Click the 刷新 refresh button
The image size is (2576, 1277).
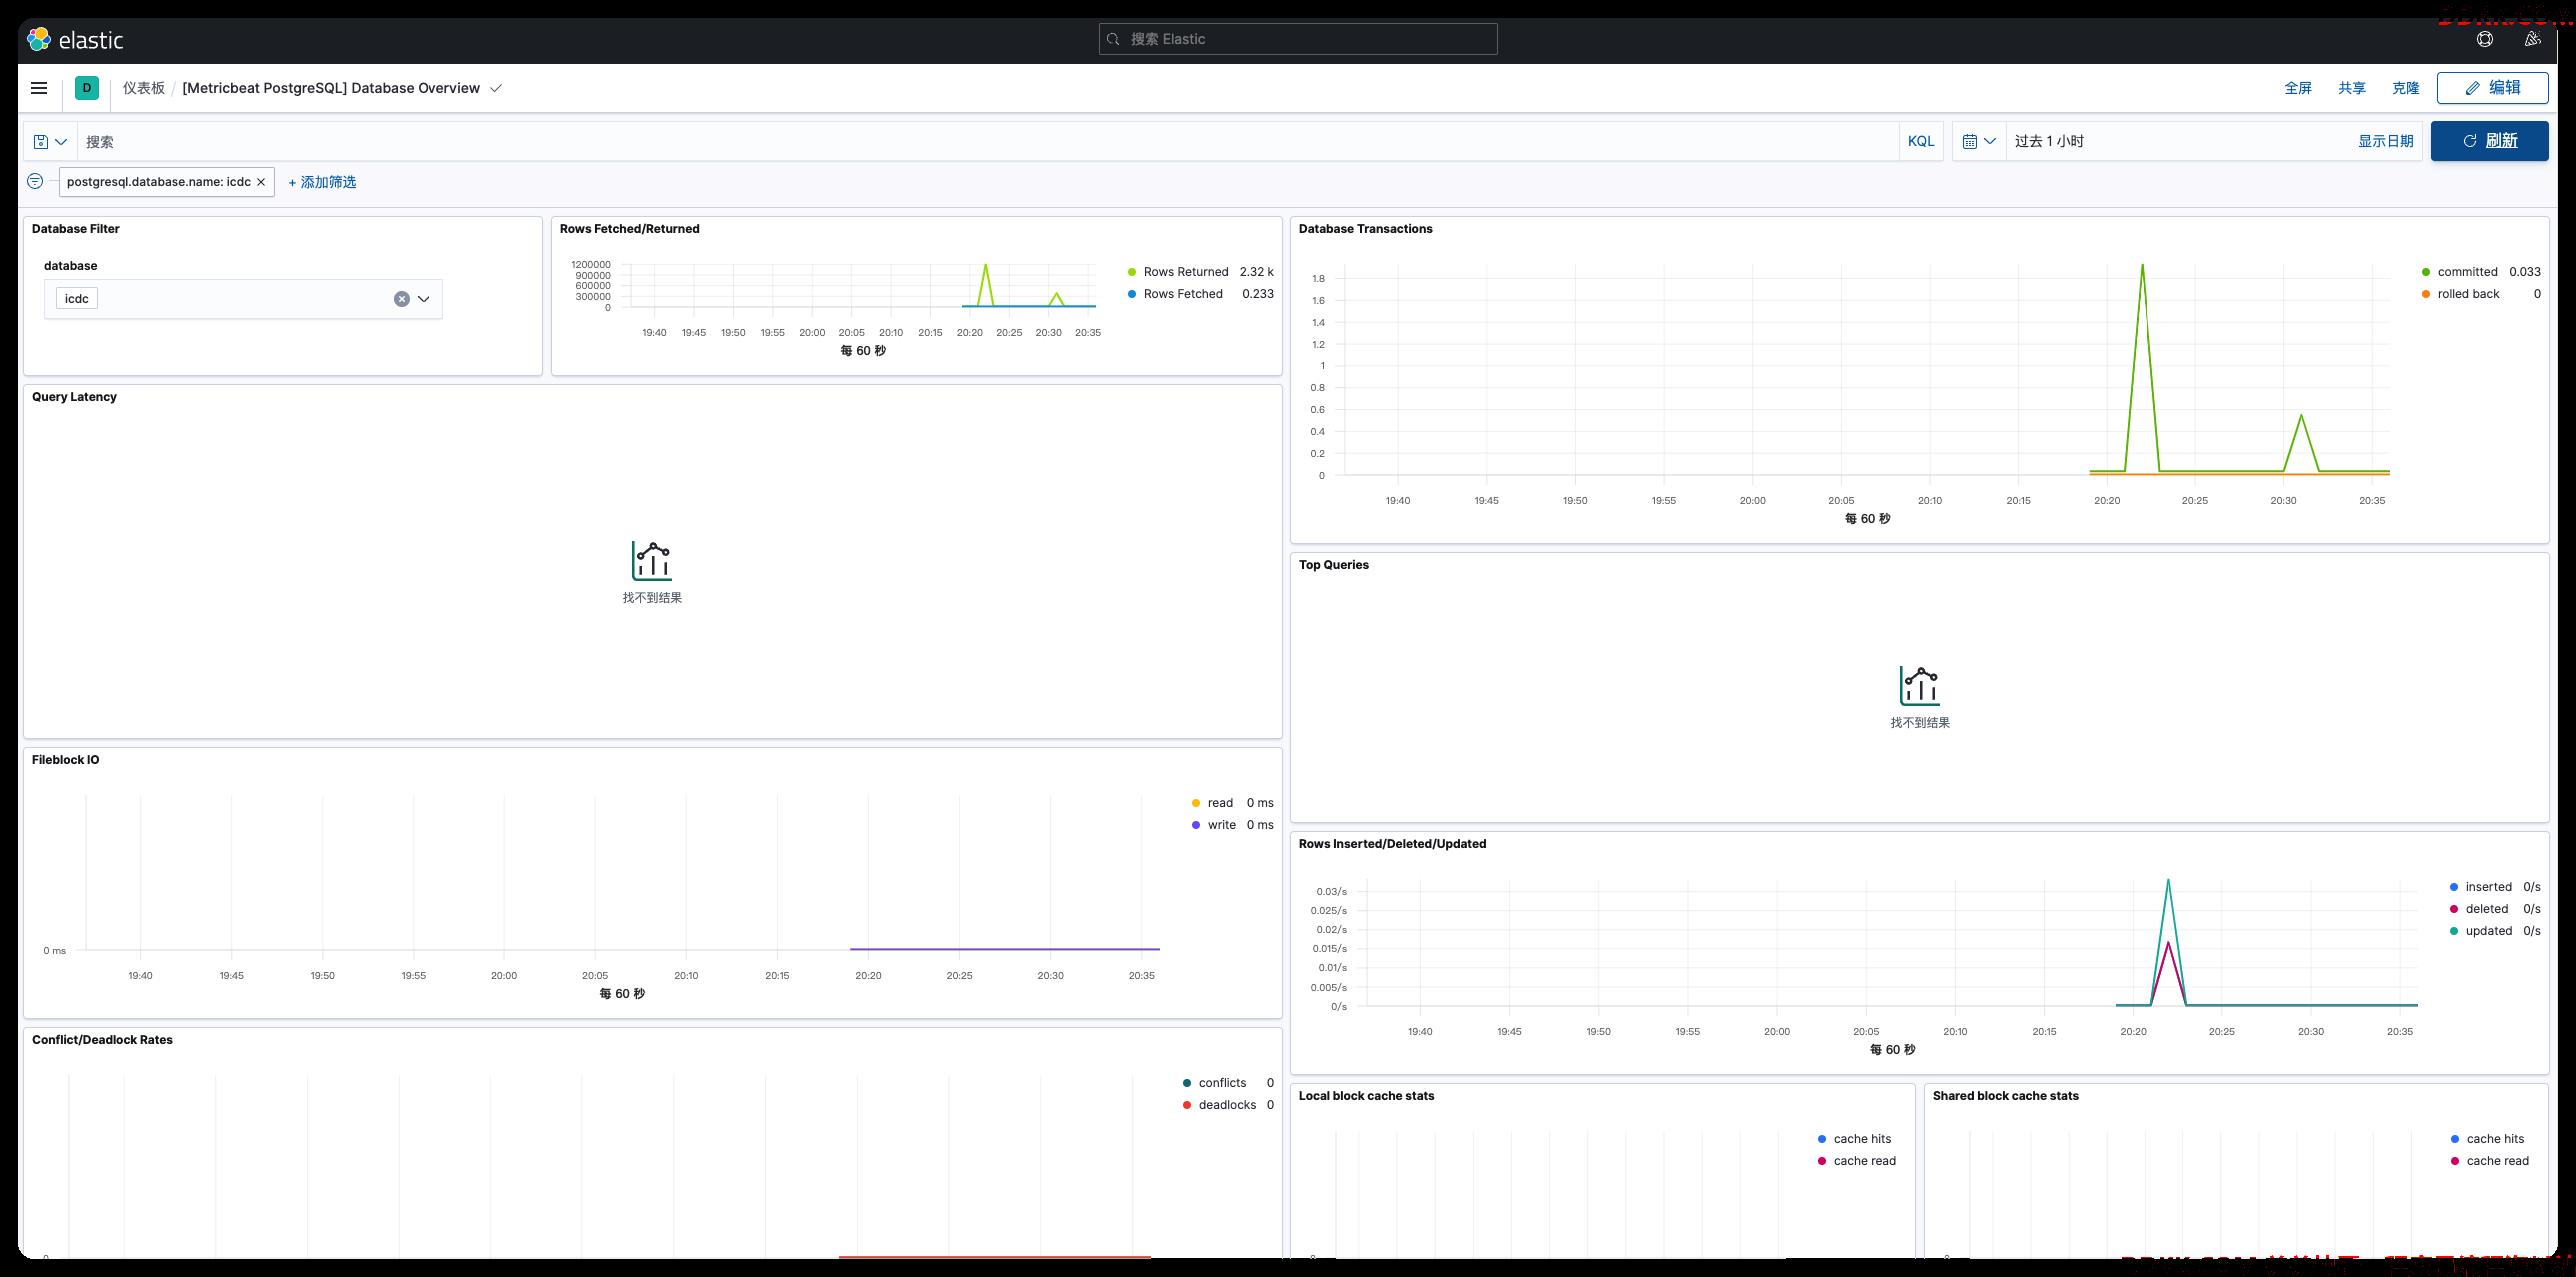click(2489, 141)
